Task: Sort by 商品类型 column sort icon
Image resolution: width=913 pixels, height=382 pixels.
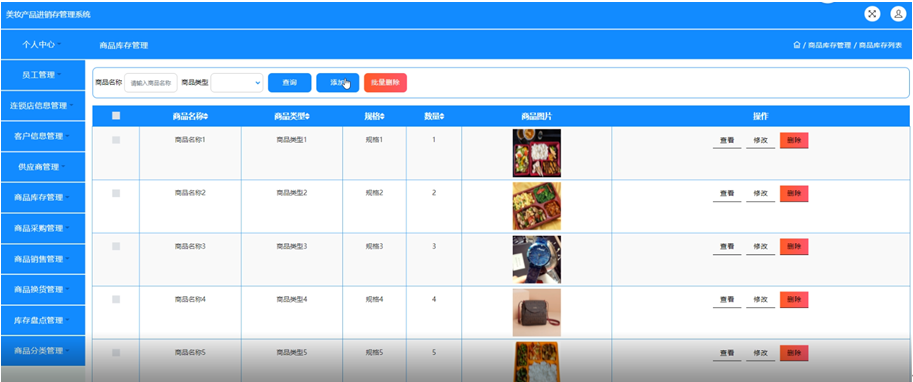Action: point(307,116)
